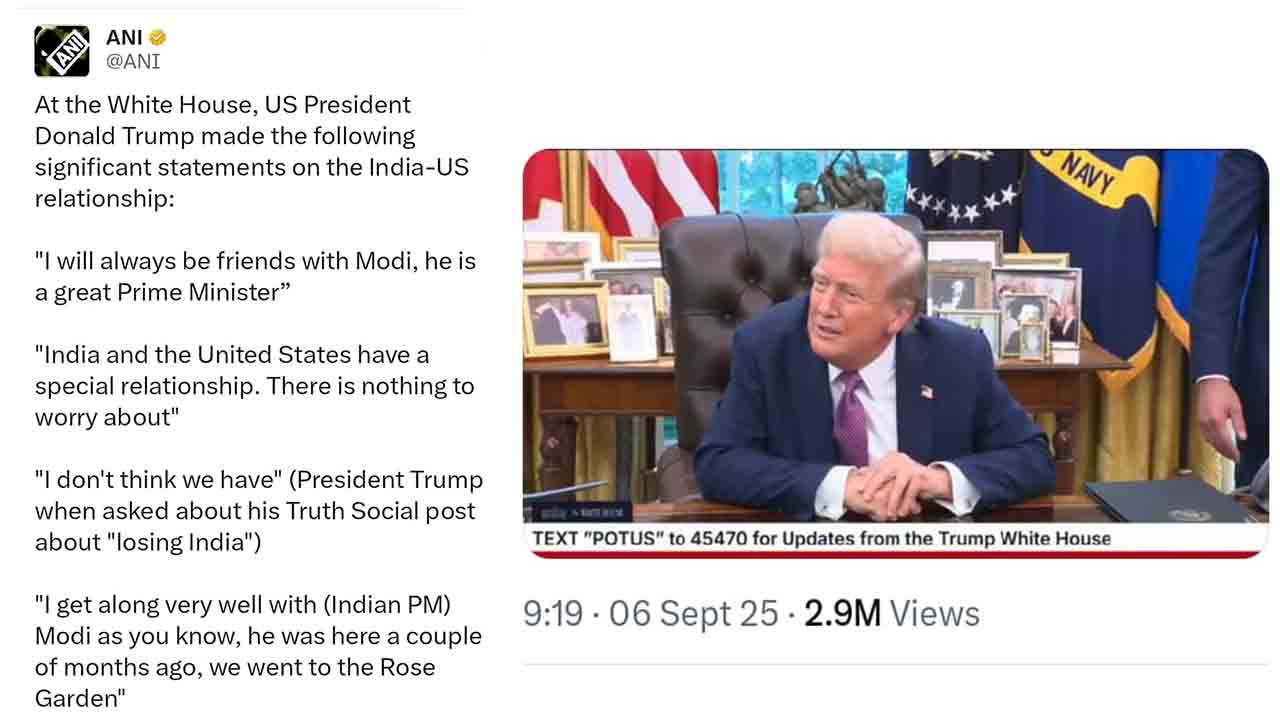Open the 2.9M Views count
Viewport: 1280px width, 720px height.
click(892, 613)
